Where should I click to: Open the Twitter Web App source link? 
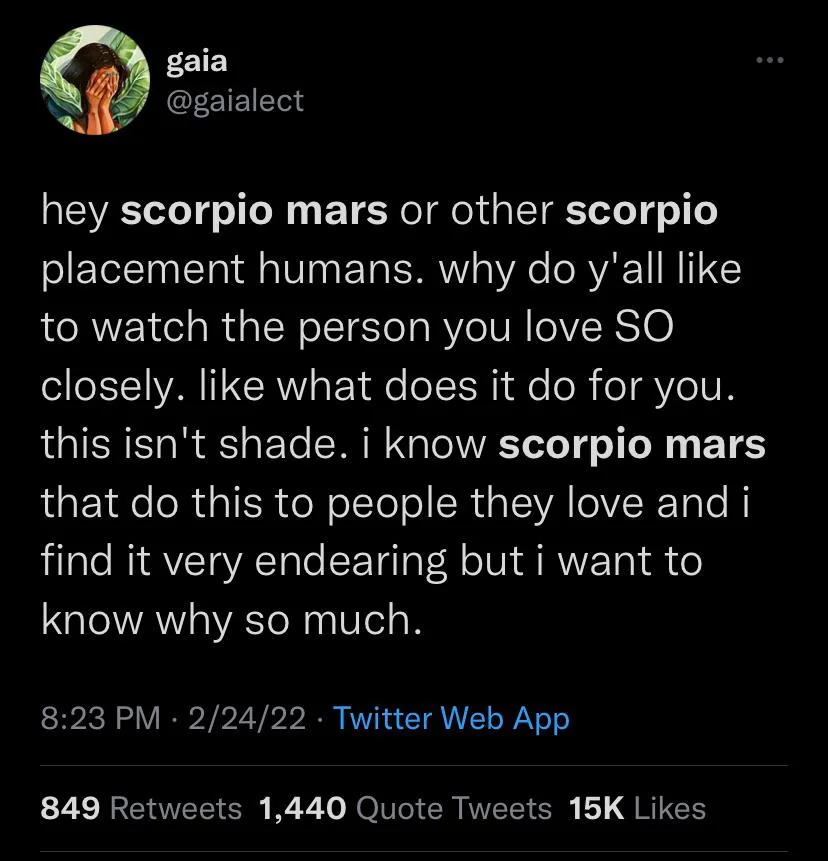(451, 716)
